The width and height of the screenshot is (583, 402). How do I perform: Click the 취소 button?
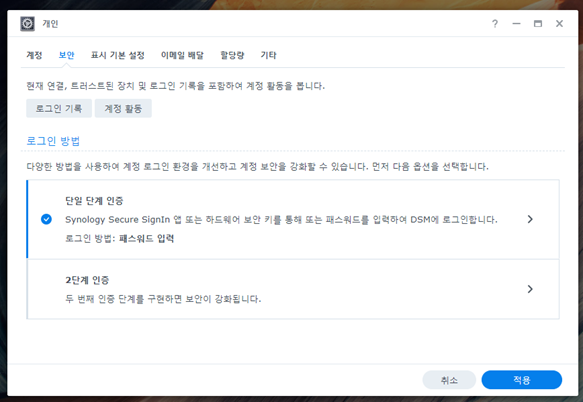coord(449,380)
